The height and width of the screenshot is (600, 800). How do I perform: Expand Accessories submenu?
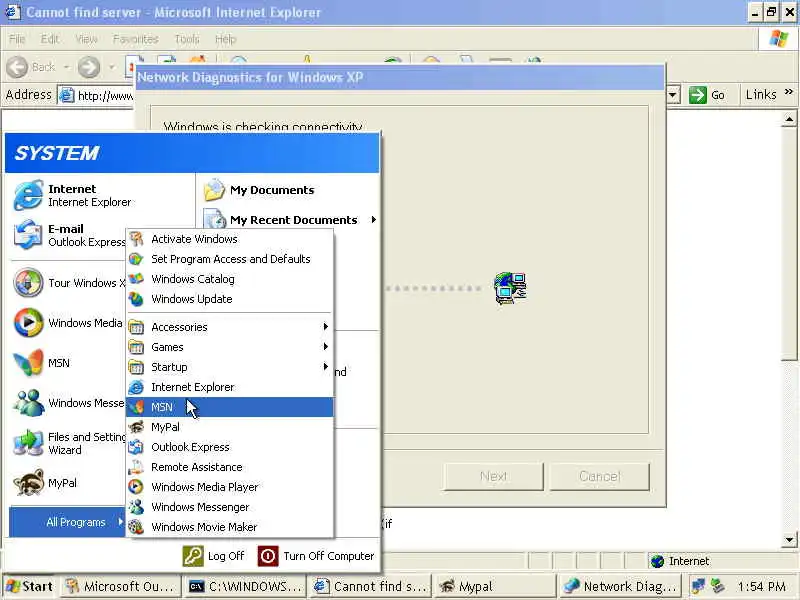tap(230, 327)
